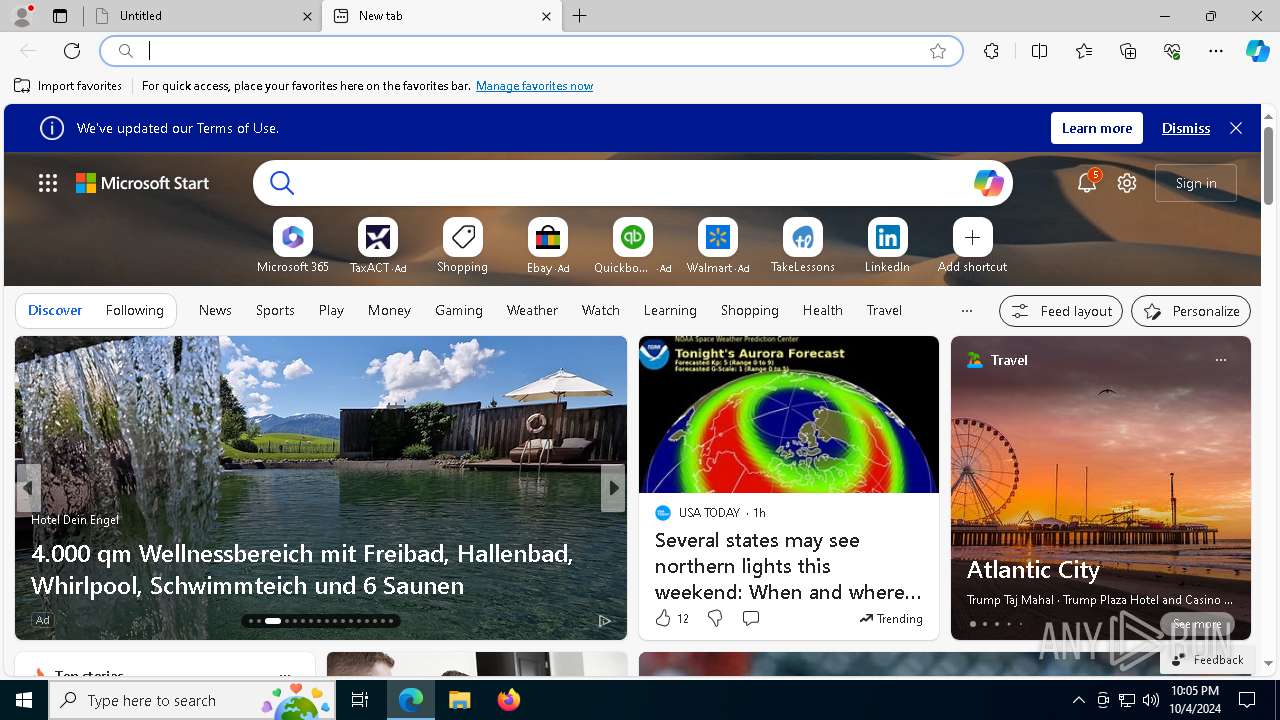Open comments on northern lights article
The image size is (1280, 720).
pos(751,619)
